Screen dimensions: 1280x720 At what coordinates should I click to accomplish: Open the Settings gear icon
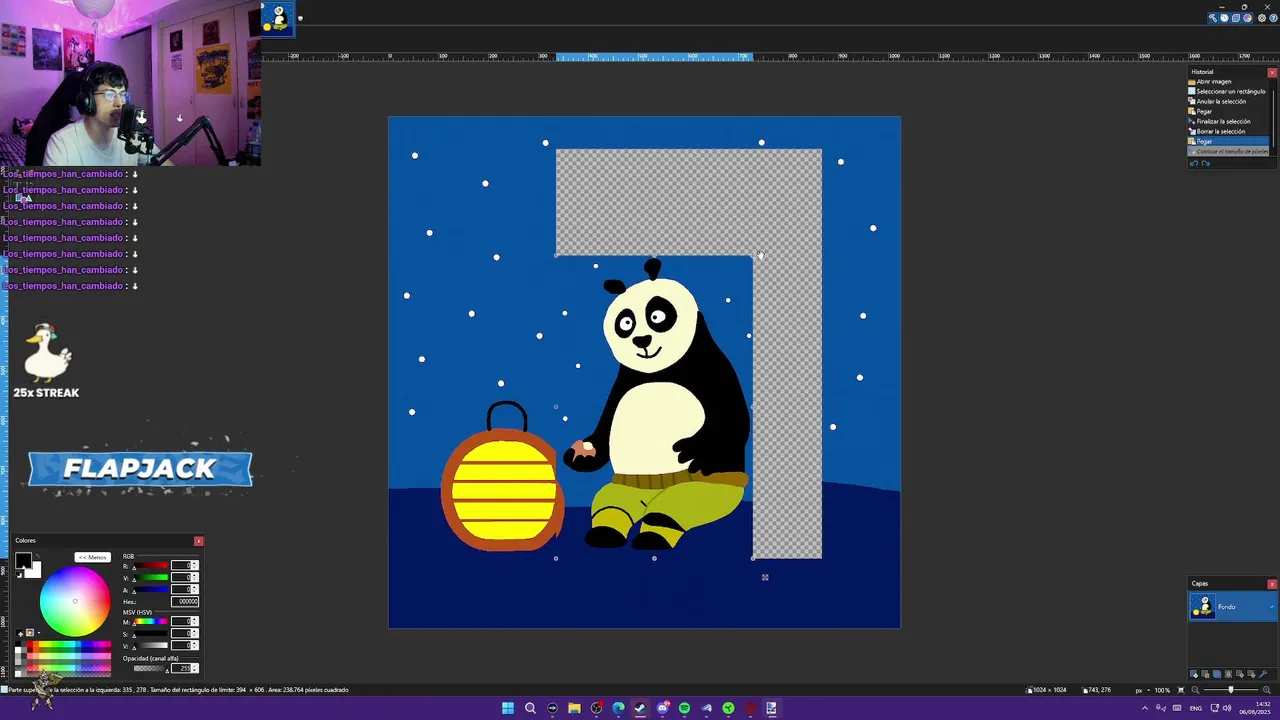(1262, 18)
